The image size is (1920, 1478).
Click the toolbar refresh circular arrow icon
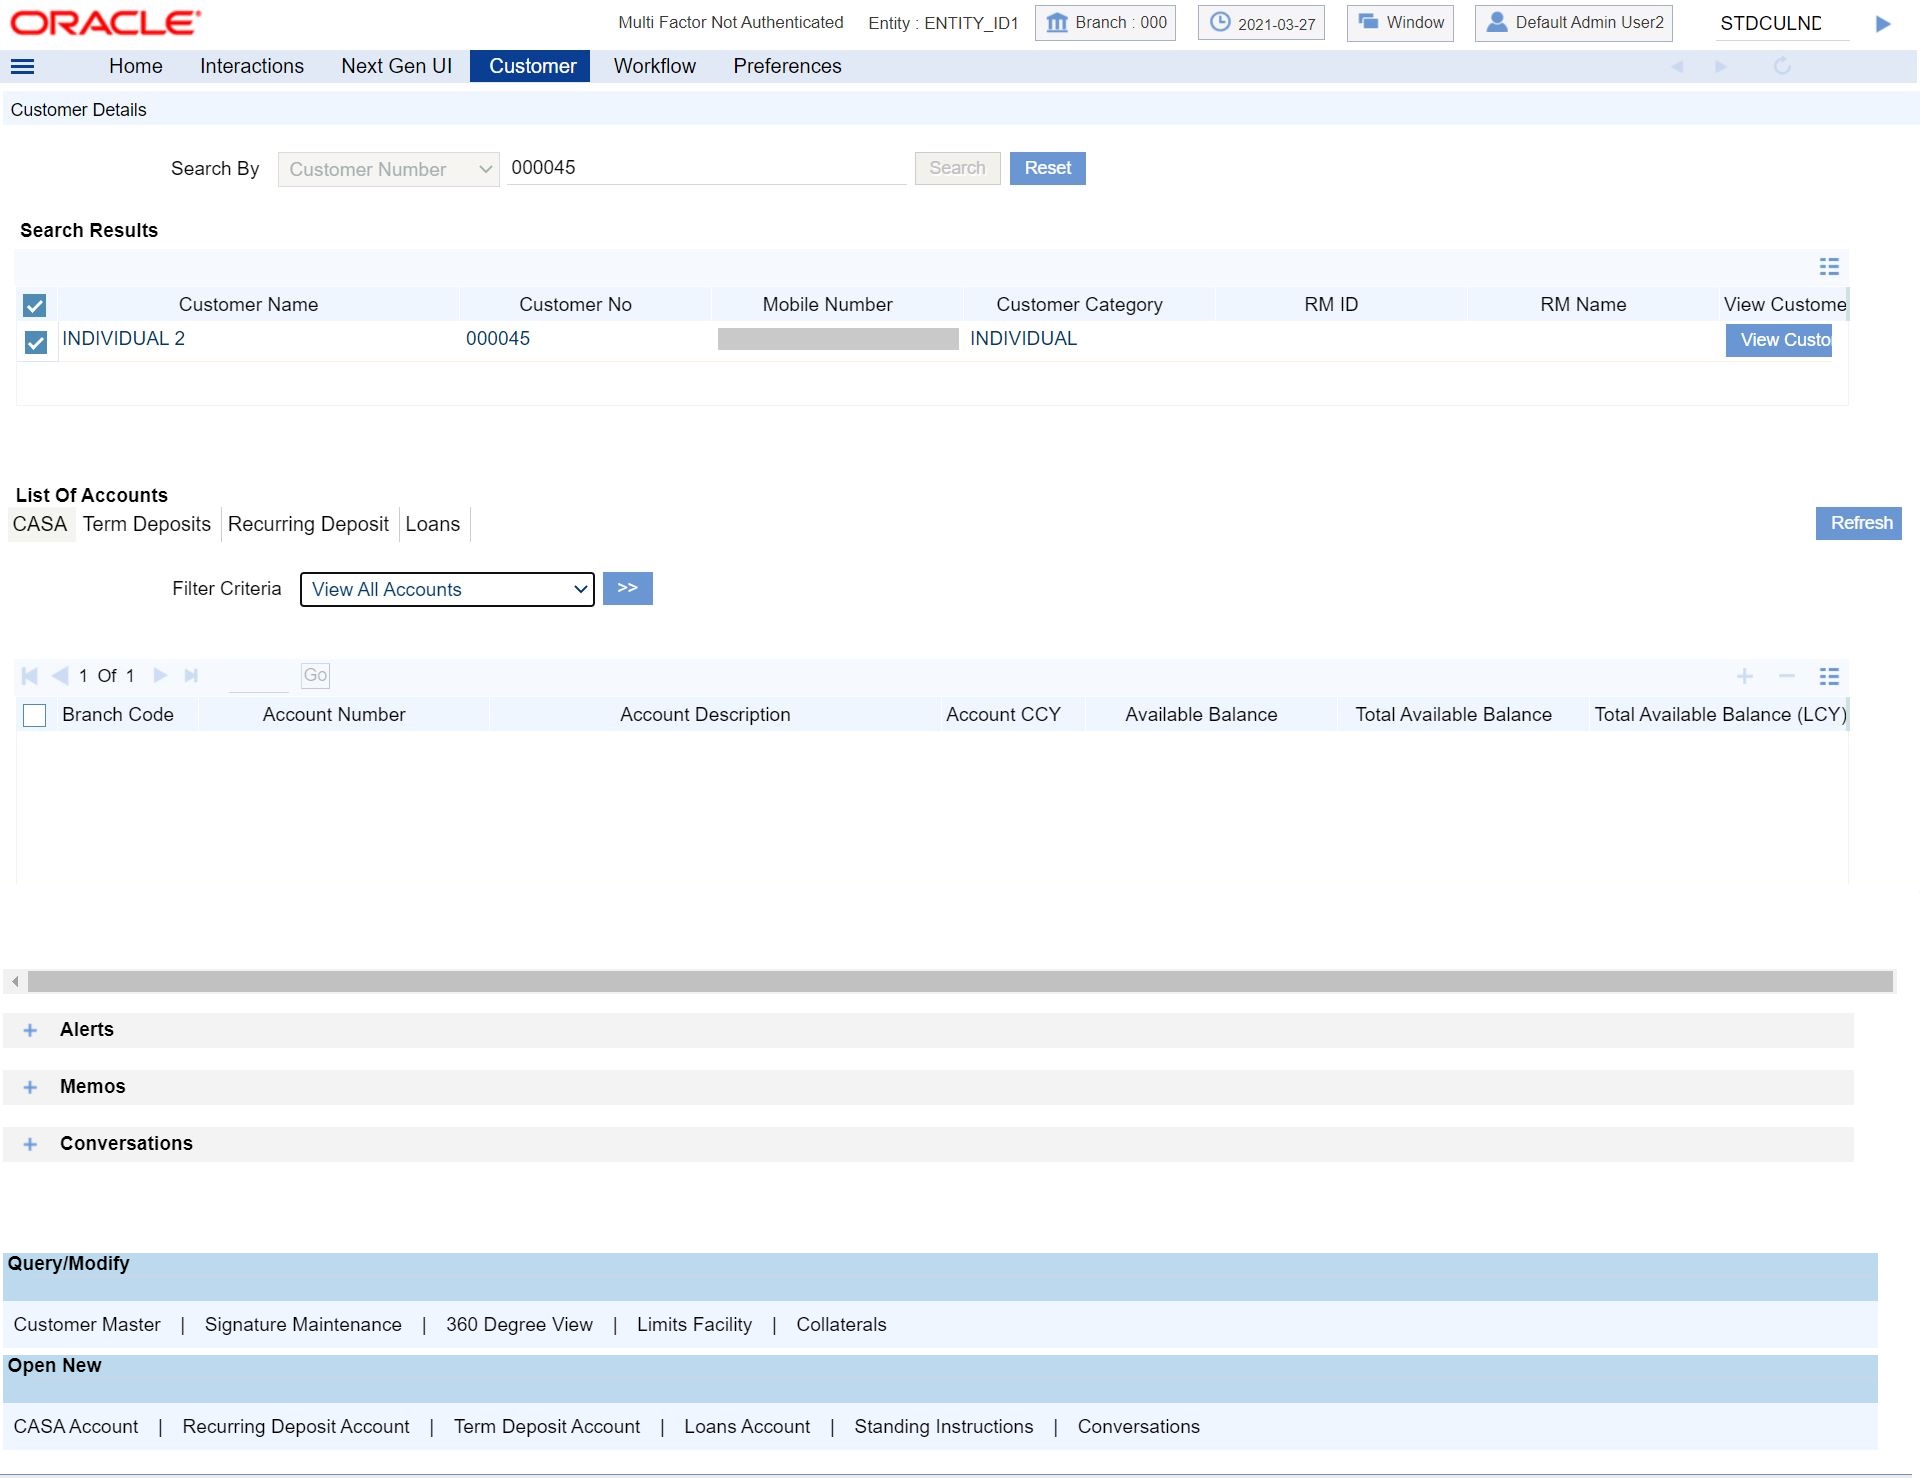[x=1782, y=66]
